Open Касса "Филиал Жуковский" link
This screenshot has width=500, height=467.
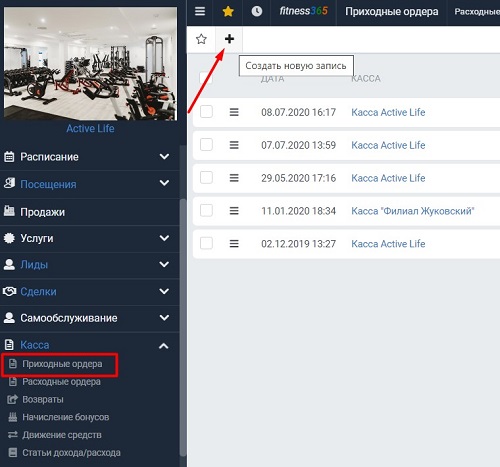(413, 211)
